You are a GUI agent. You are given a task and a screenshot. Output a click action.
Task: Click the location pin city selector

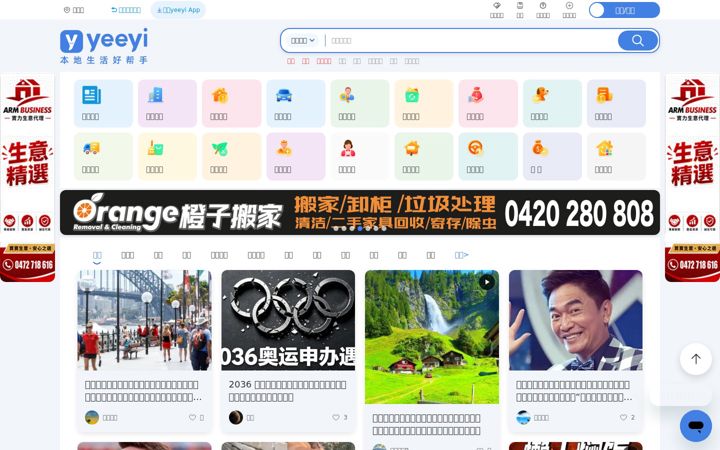[x=73, y=10]
